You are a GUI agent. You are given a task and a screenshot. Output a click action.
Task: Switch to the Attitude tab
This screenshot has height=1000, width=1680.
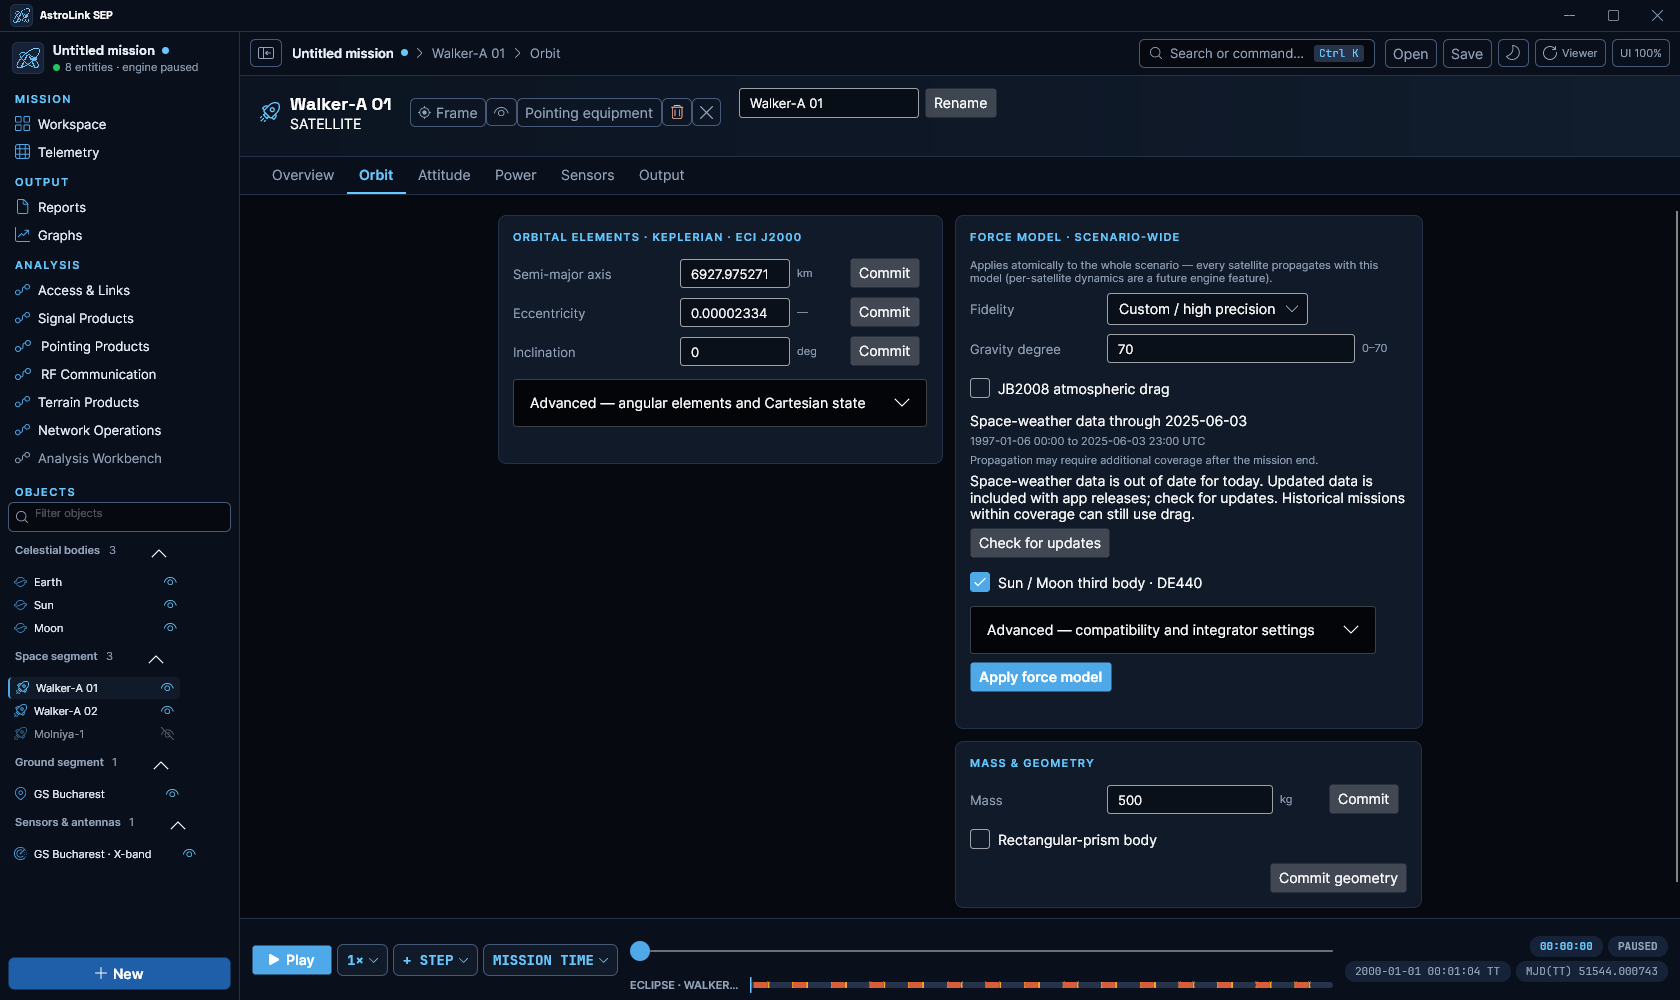[444, 175]
